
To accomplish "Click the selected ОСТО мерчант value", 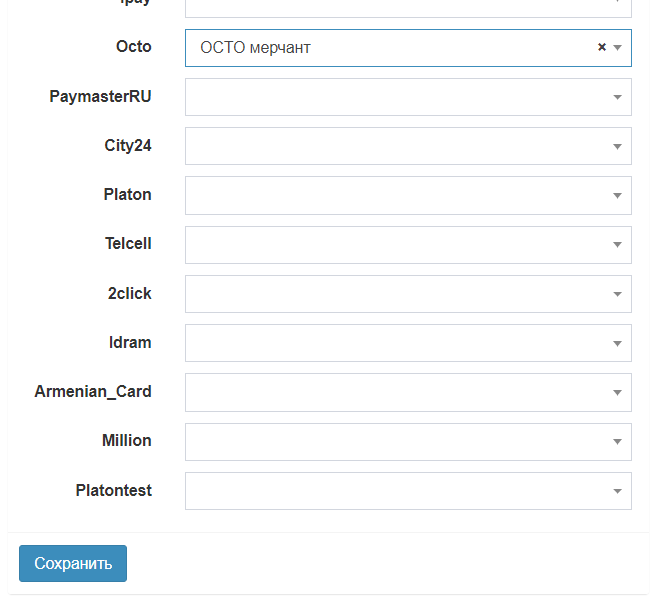I will [256, 47].
